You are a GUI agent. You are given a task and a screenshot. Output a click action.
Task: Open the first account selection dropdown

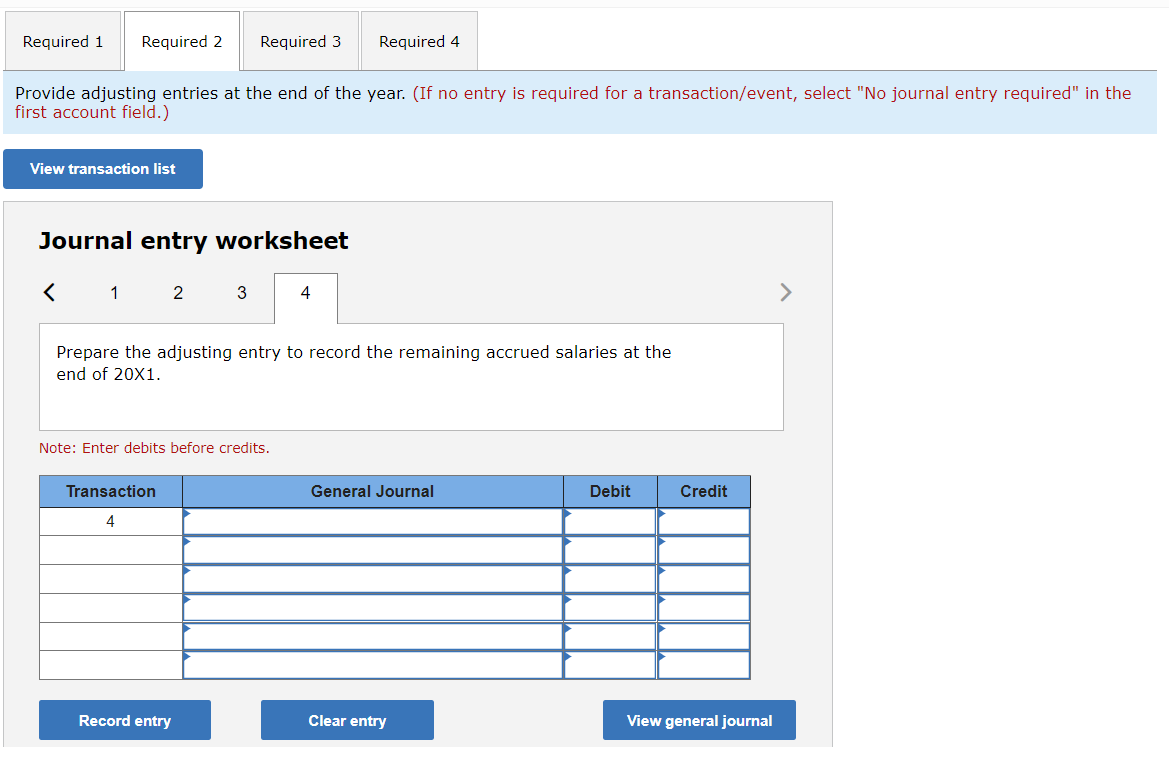tap(186, 520)
